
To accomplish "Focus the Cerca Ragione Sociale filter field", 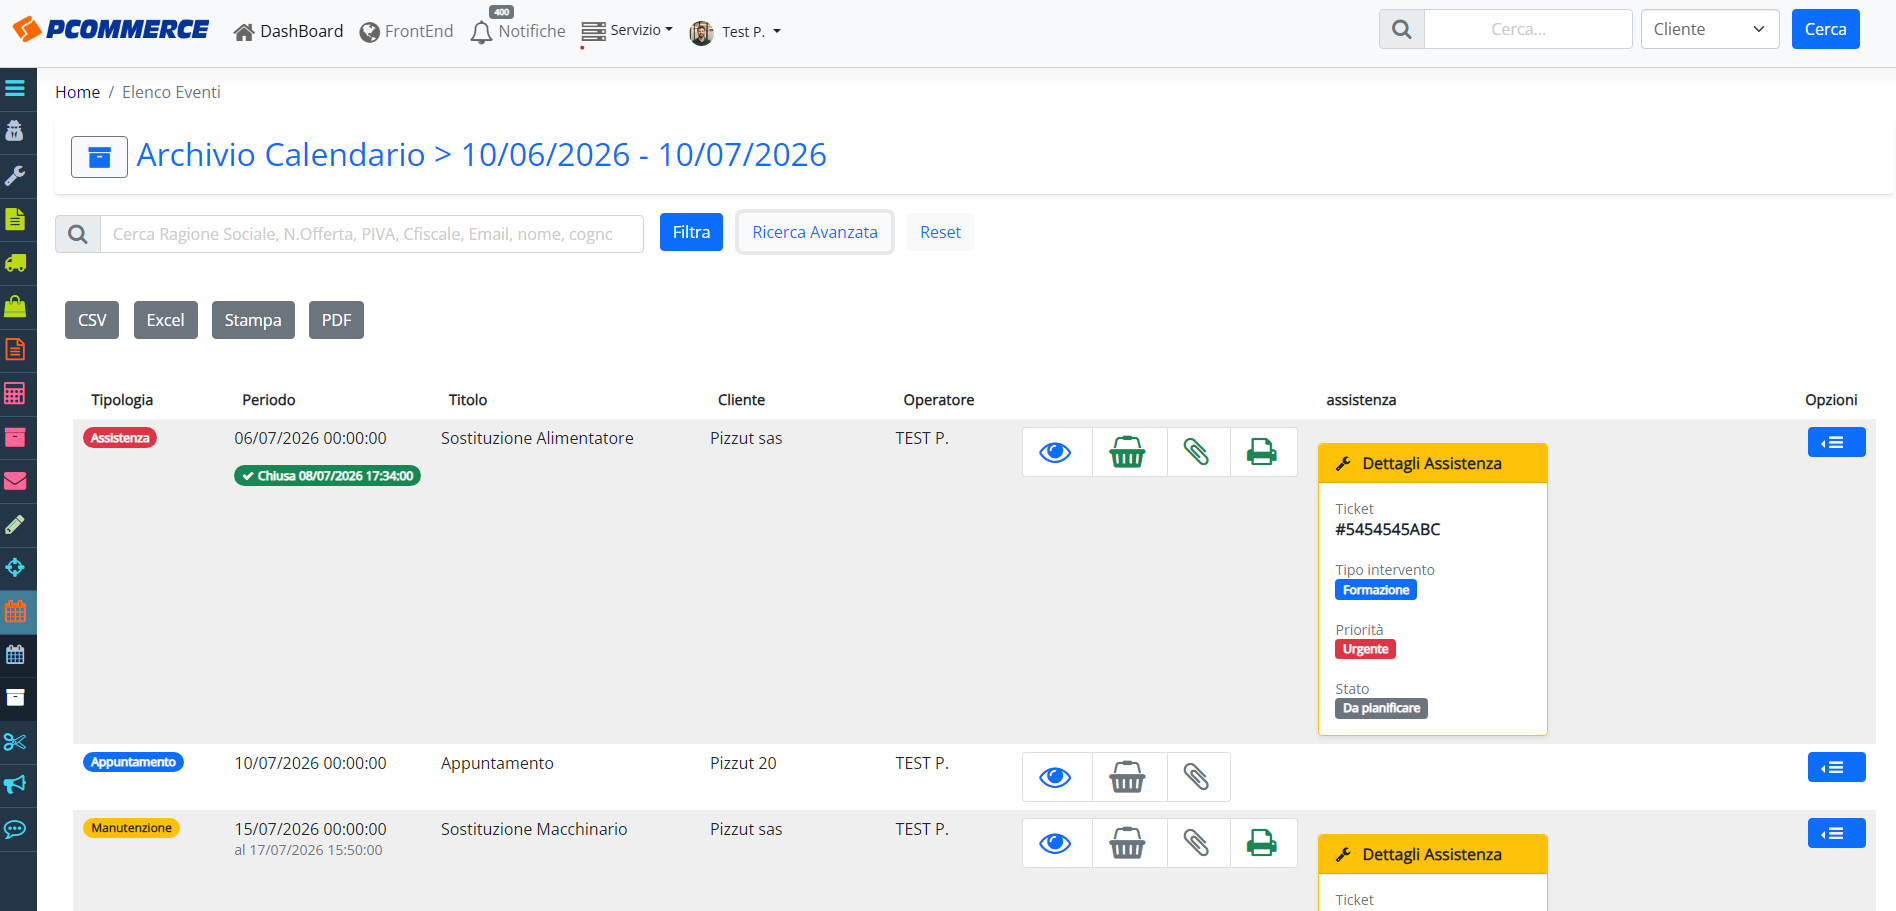I will [372, 234].
